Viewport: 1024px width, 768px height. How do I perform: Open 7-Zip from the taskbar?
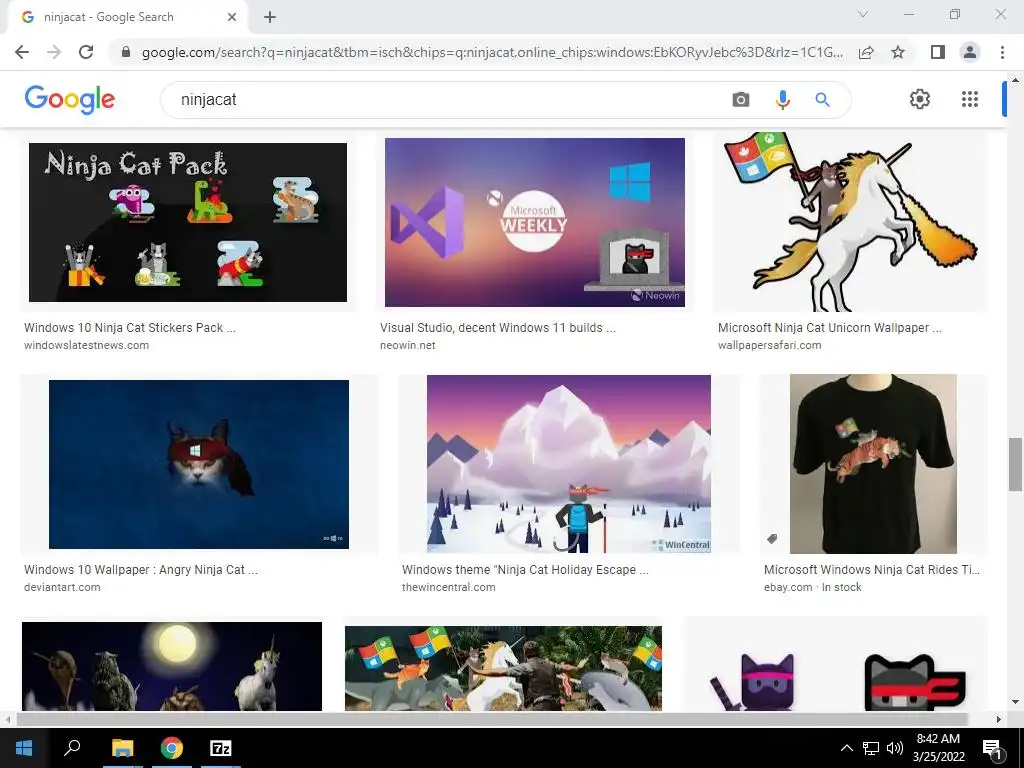click(x=221, y=748)
